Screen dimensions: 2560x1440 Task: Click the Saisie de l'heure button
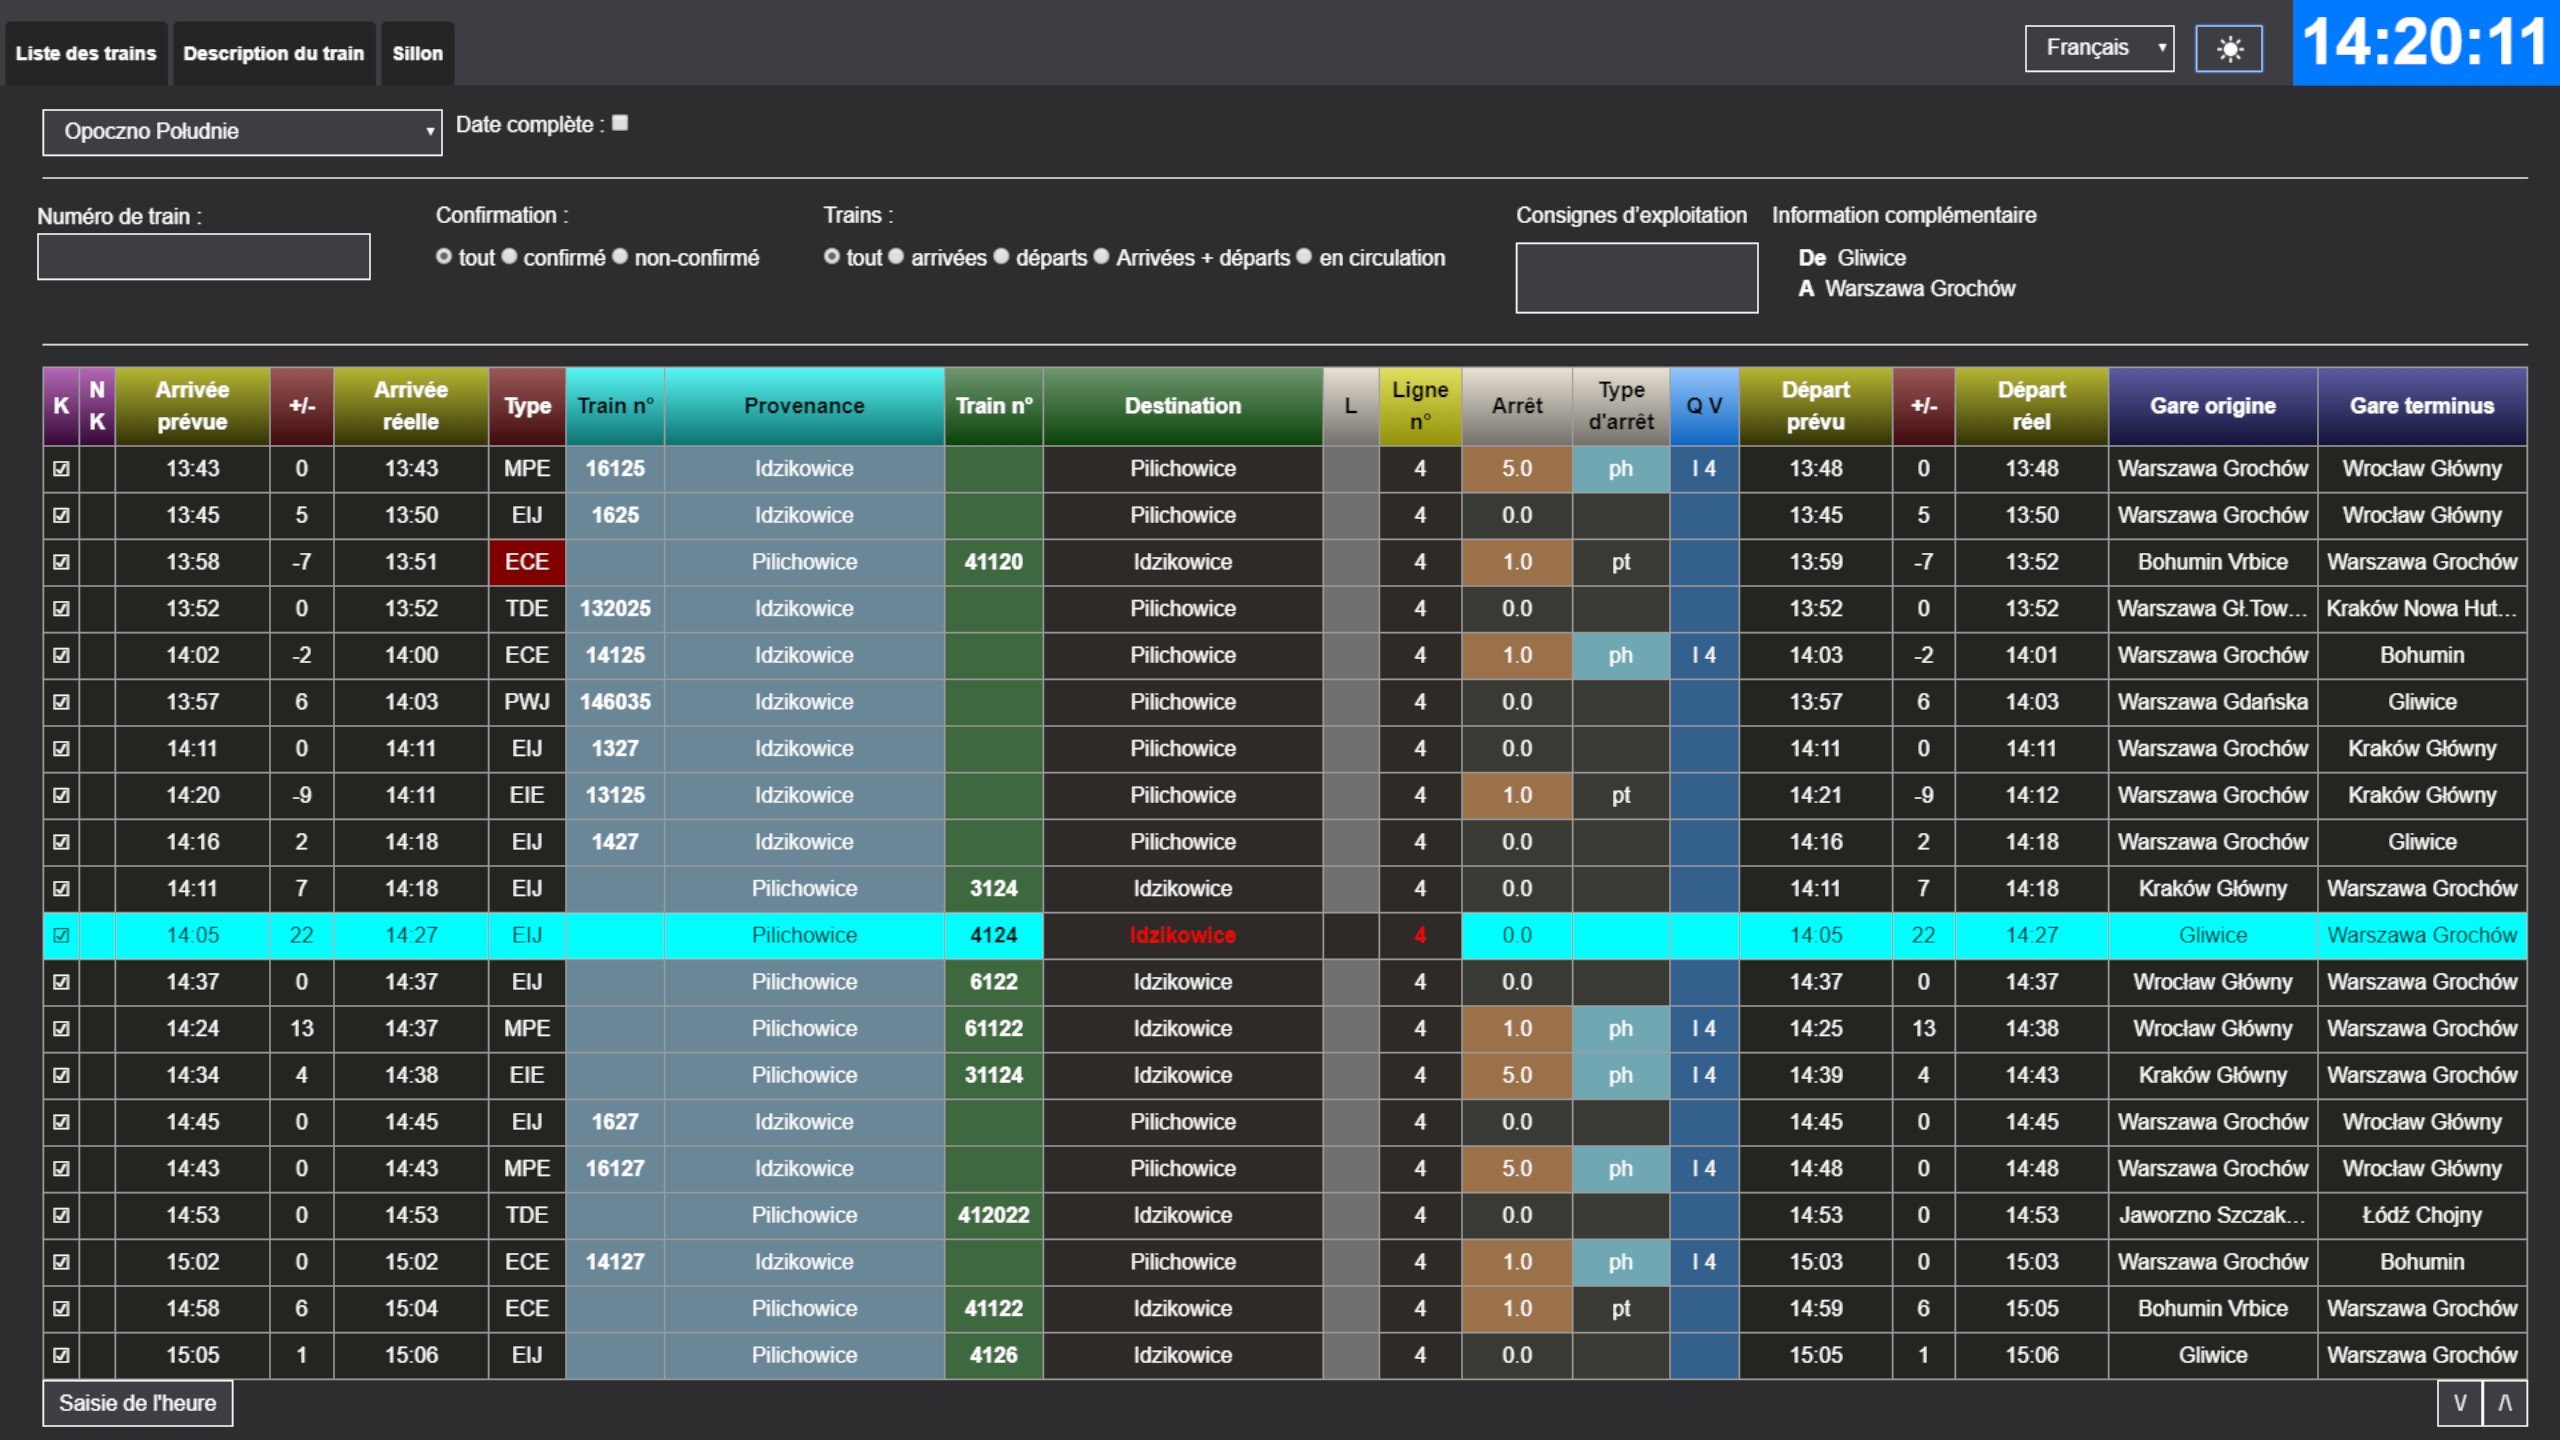[x=138, y=1403]
